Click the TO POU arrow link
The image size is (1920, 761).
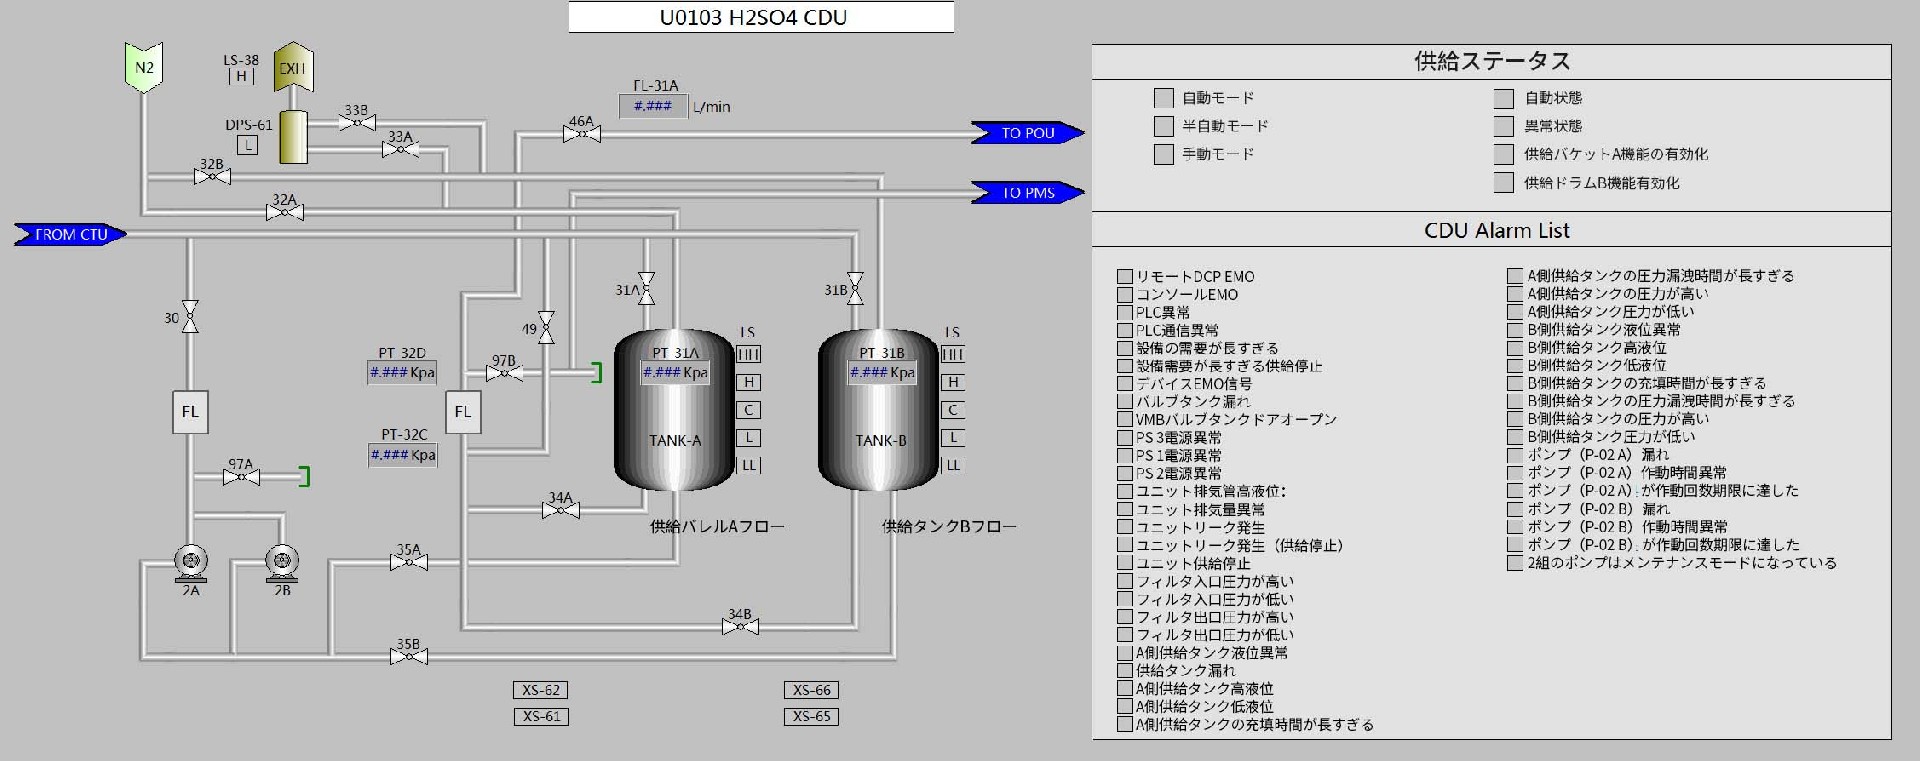[x=1027, y=133]
